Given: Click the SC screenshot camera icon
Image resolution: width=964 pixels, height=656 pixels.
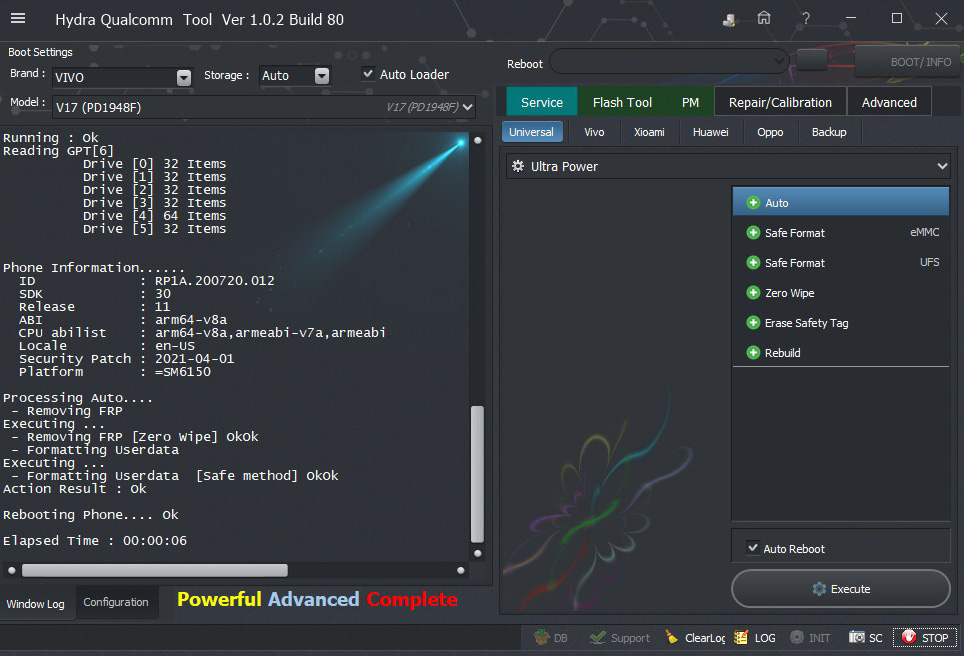Looking at the screenshot, I should click(x=856, y=637).
